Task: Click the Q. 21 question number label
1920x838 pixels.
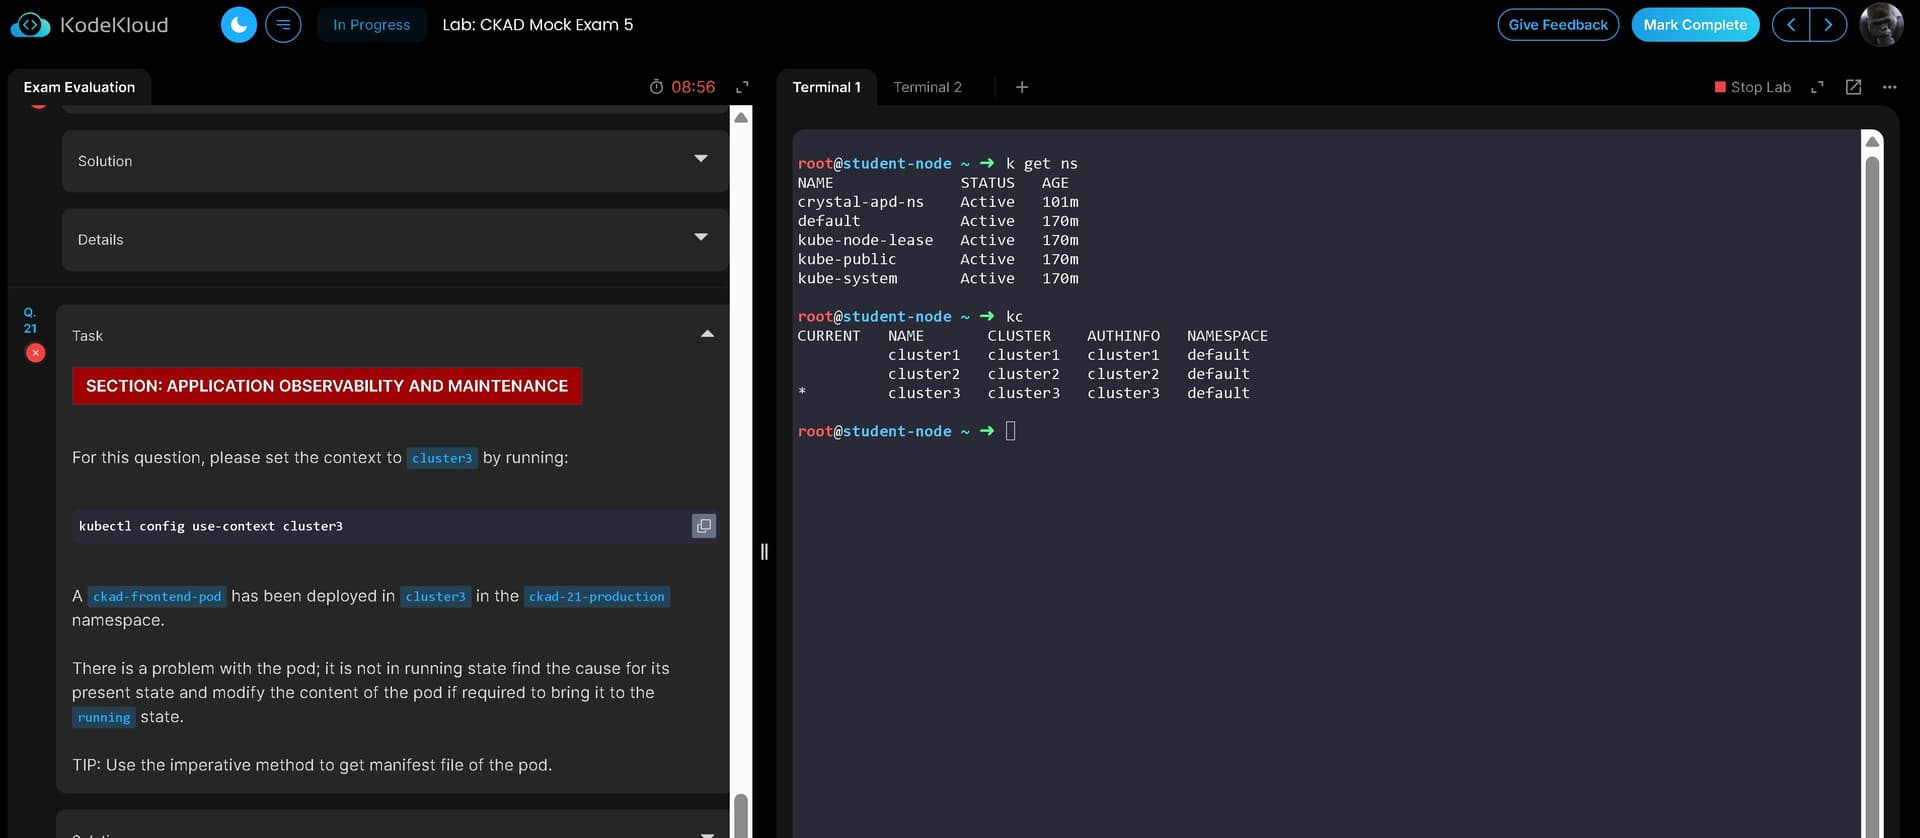Action: point(30,320)
